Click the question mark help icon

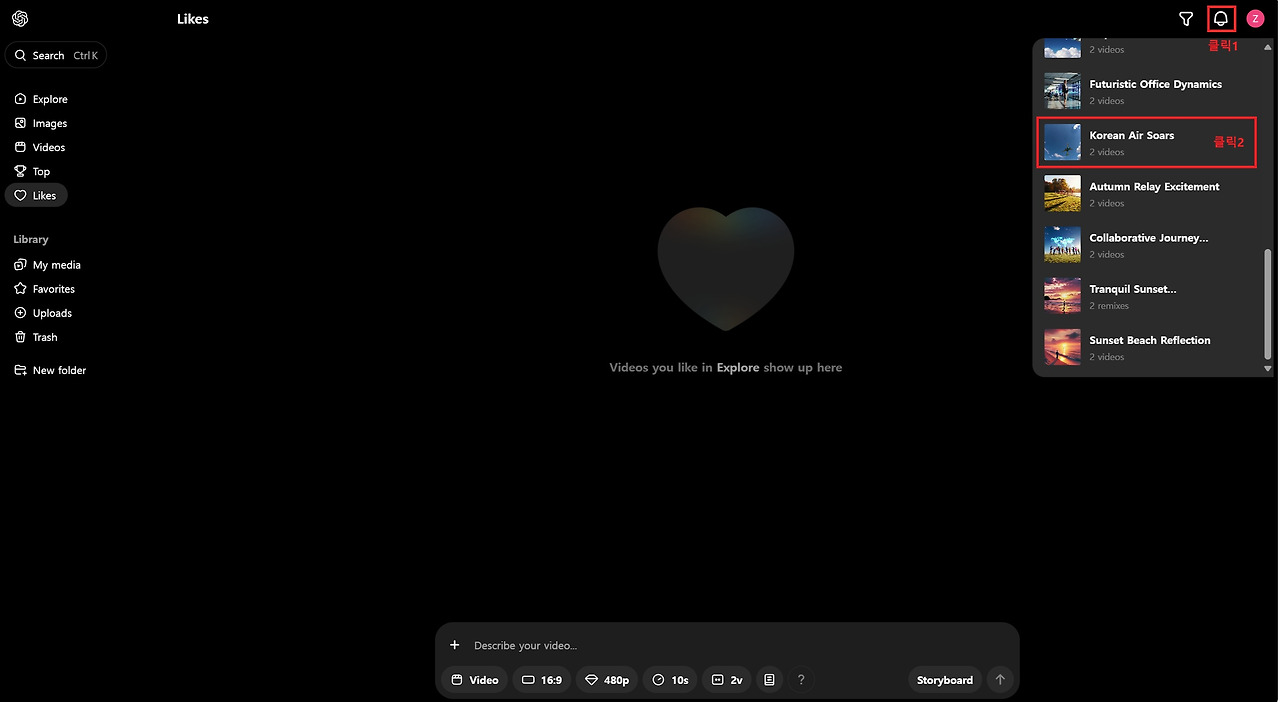point(801,680)
